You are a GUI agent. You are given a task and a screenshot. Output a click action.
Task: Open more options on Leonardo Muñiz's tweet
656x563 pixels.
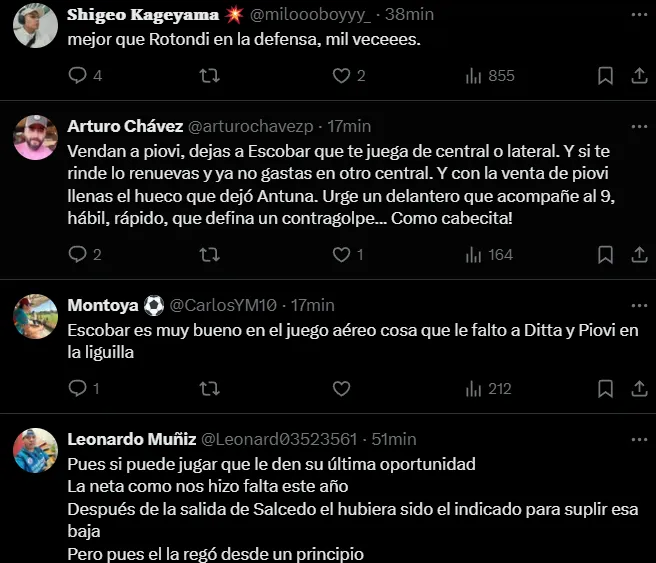pos(638,439)
